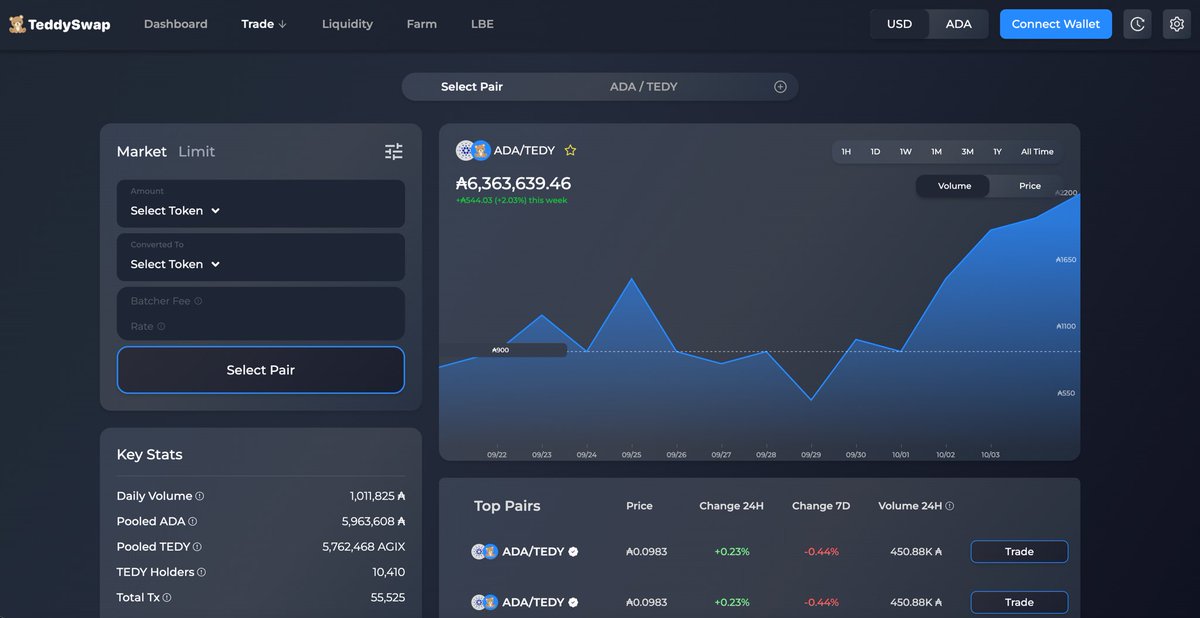The image size is (1200, 618).
Task: Click the Rate info icon
Action: coord(161,326)
